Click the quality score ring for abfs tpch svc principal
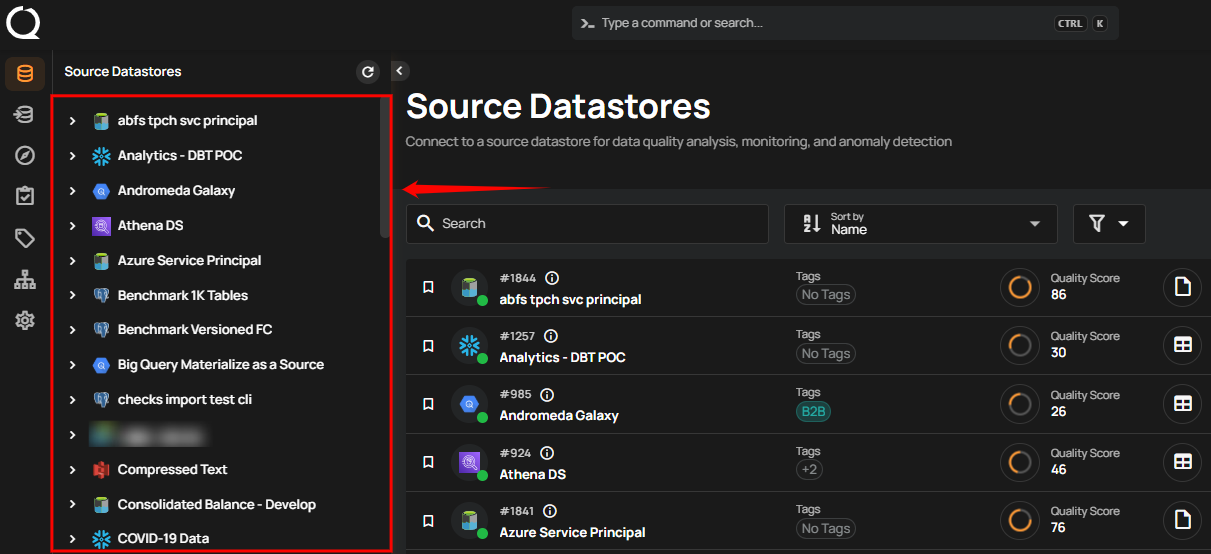Screen dimensions: 1211x554 click(1020, 288)
